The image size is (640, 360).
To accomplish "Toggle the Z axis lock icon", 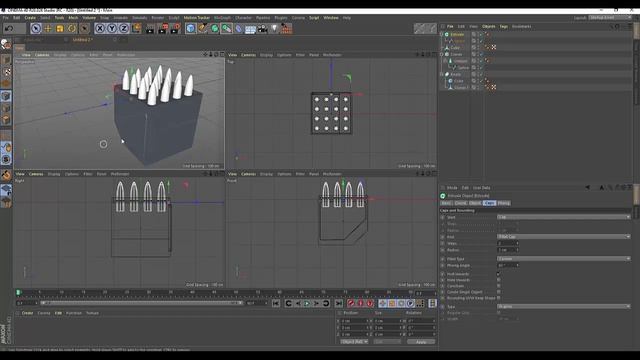I will tap(124, 28).
